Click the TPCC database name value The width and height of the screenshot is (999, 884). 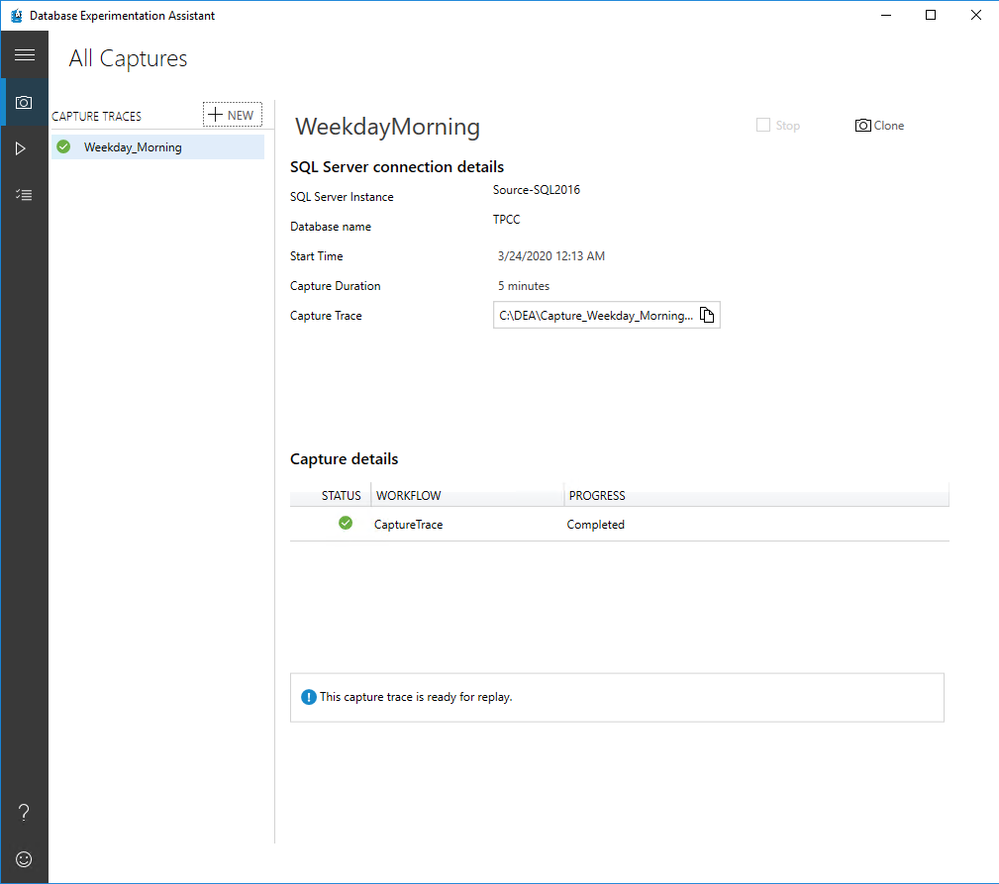pos(507,219)
